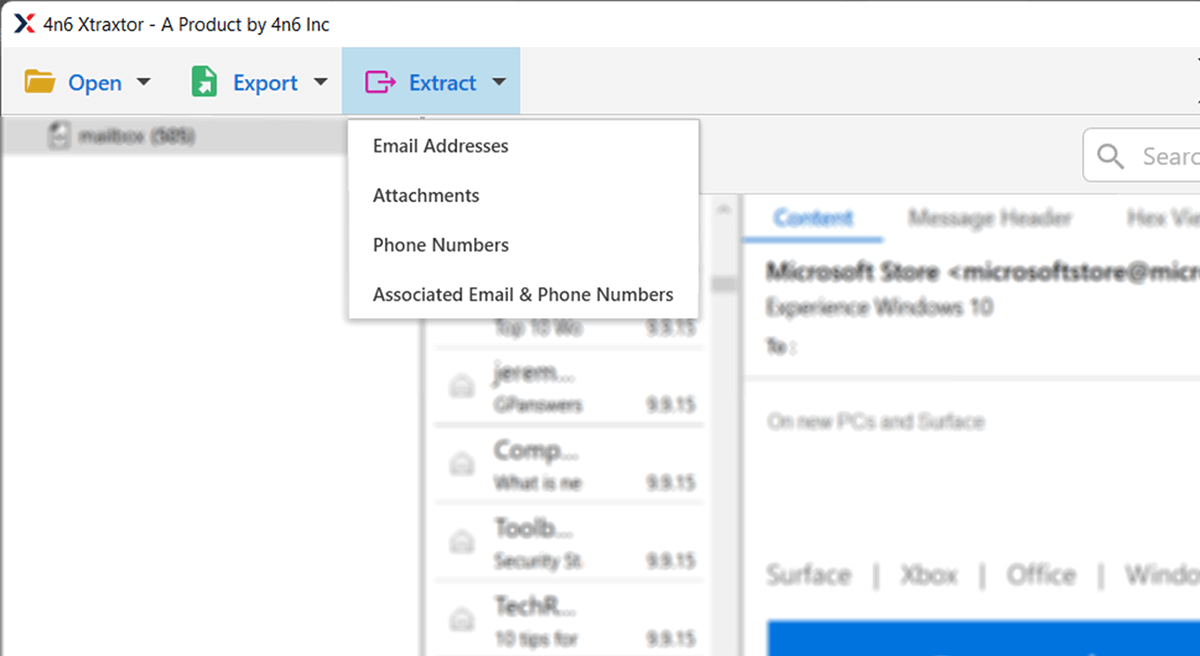
Task: Select the email from jerem...
Action: [568, 387]
